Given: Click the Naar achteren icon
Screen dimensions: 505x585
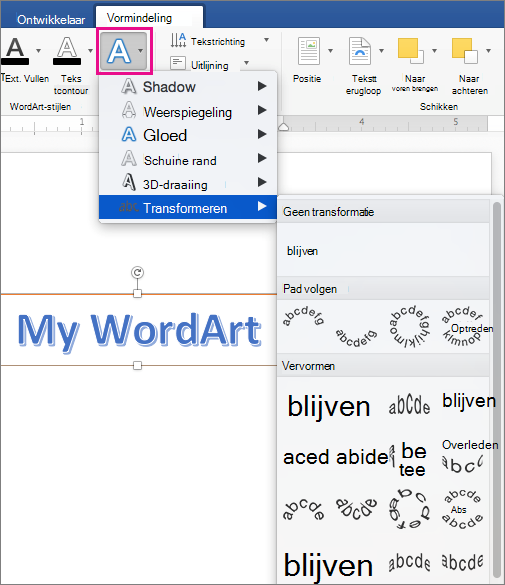Looking at the screenshot, I should click(x=465, y=50).
